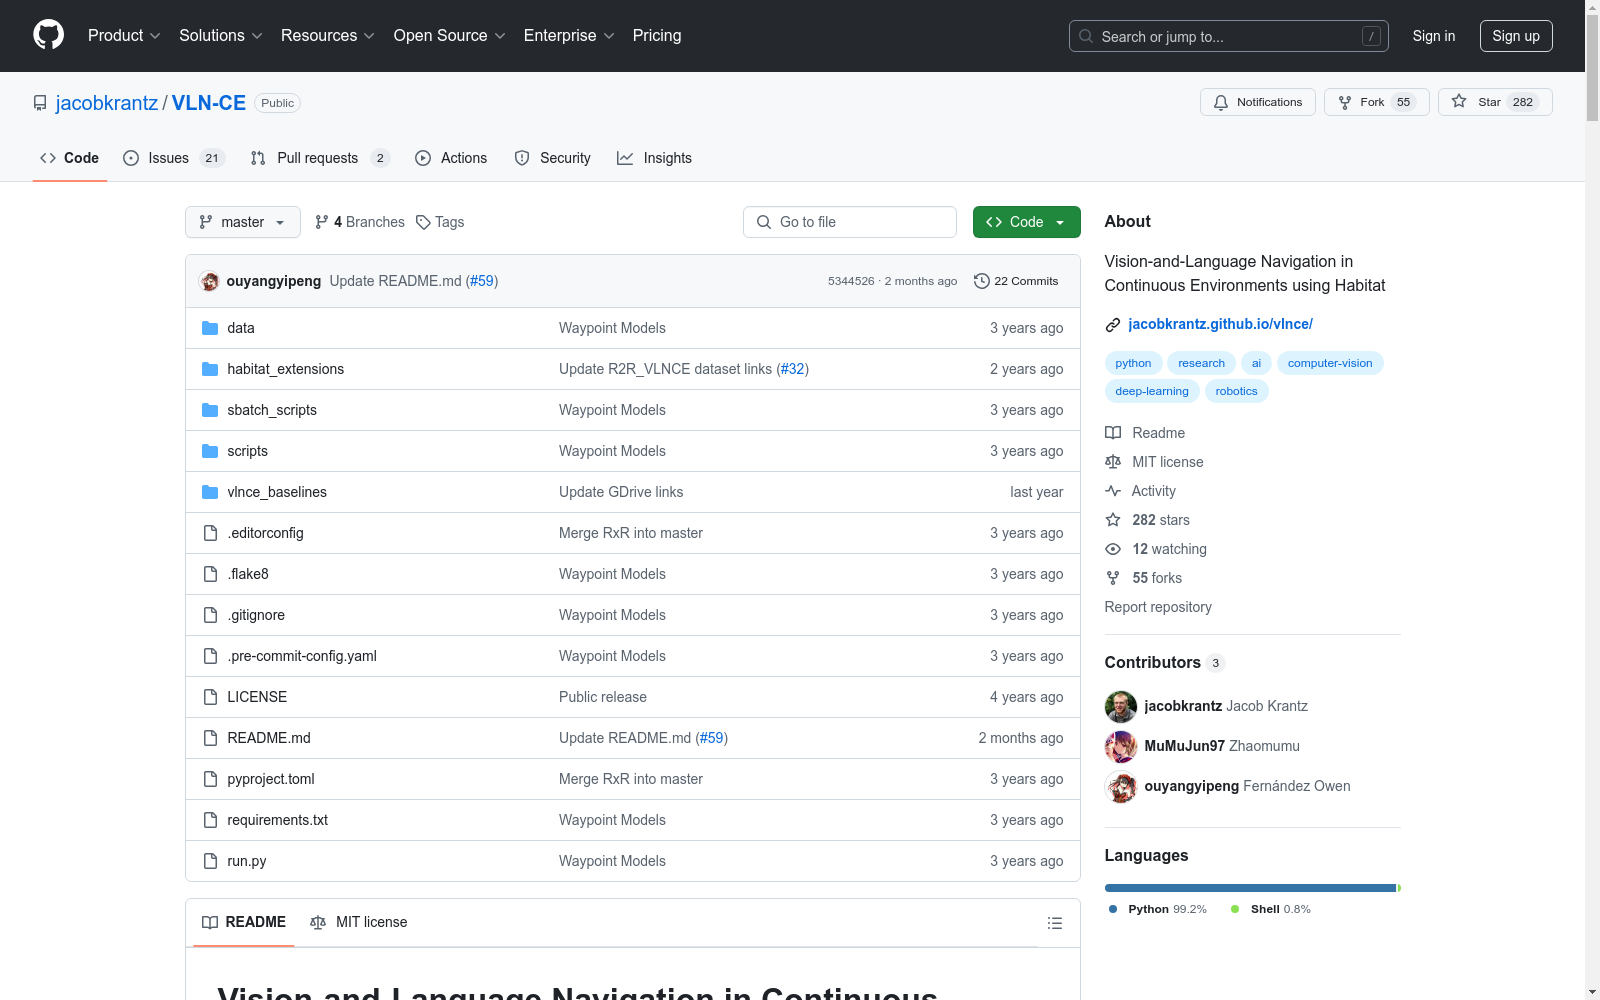Viewport: 1600px width, 1000px height.
Task: Click MuMuJun97 contributor avatar
Action: [x=1121, y=747]
